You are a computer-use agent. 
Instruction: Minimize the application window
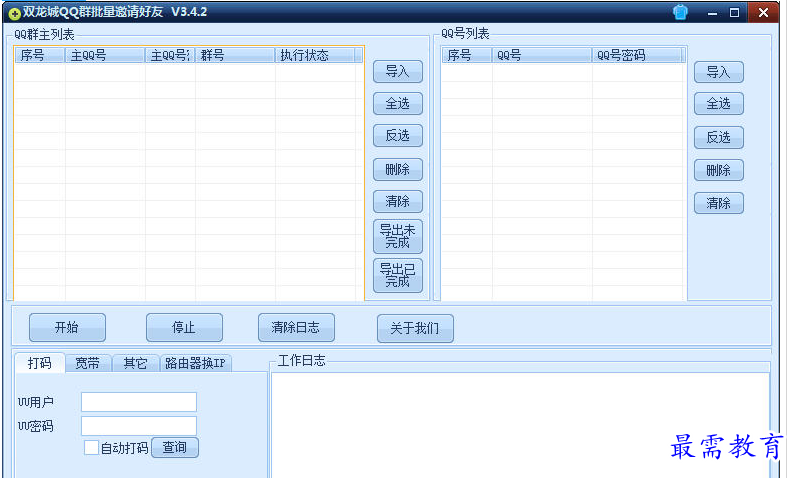point(712,13)
